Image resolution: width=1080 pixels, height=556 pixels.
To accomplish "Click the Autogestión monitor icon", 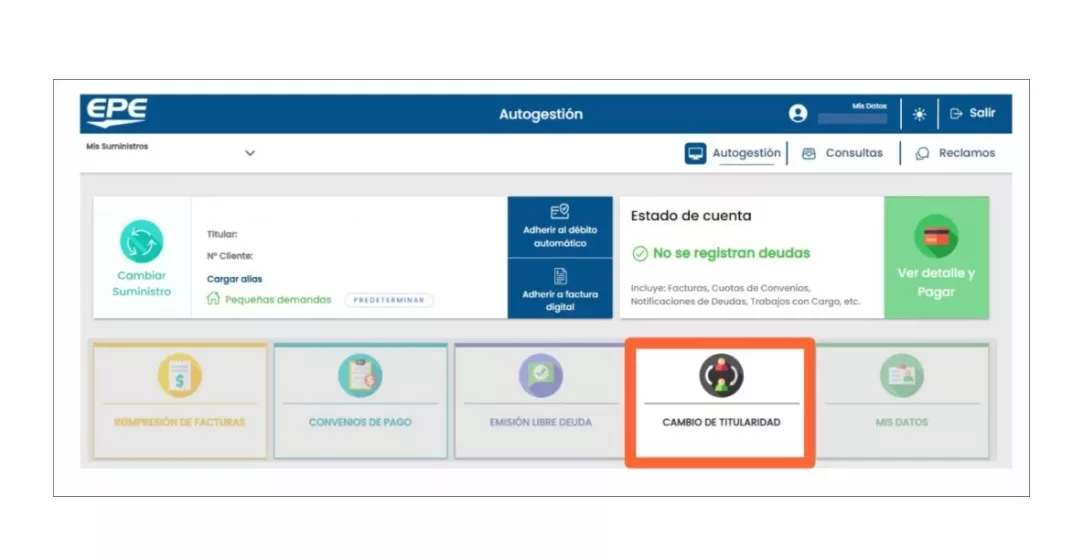I will [x=695, y=153].
